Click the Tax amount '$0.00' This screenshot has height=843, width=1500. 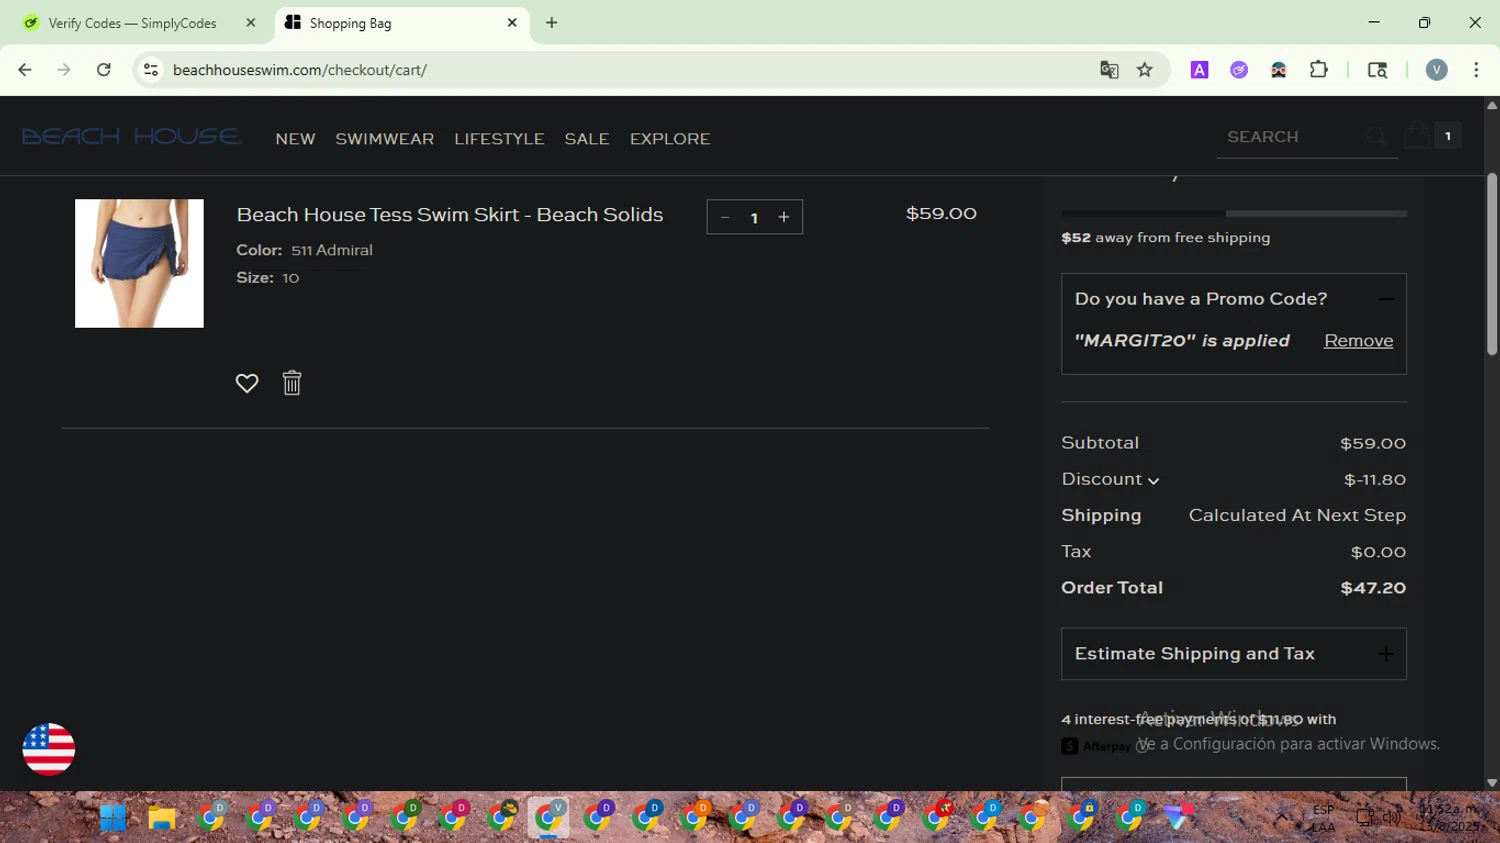(x=1378, y=552)
